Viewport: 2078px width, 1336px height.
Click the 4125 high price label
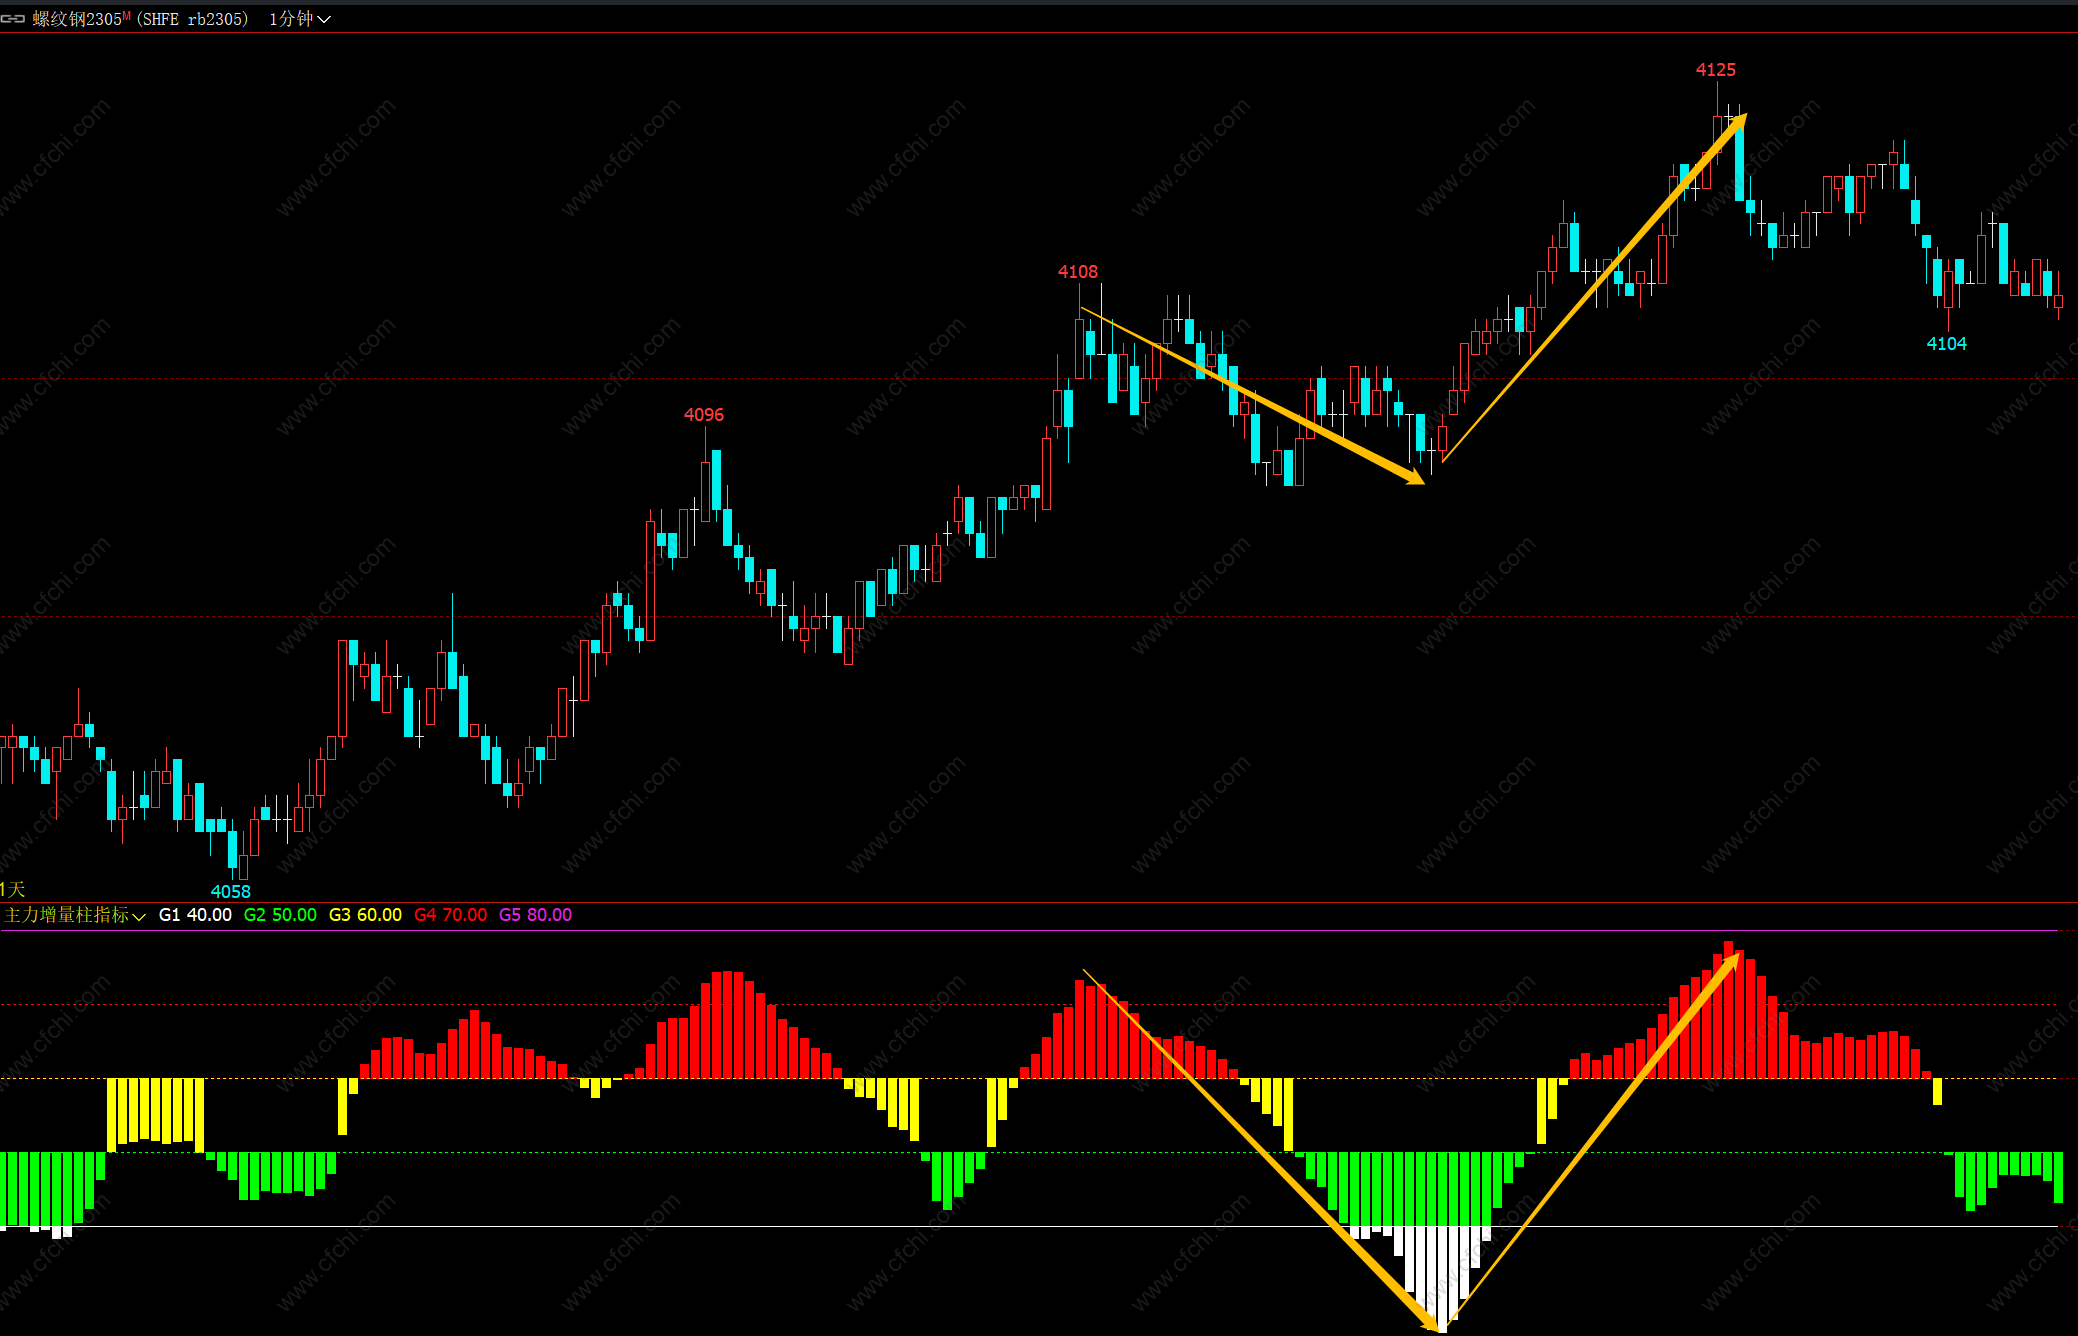coord(1715,70)
